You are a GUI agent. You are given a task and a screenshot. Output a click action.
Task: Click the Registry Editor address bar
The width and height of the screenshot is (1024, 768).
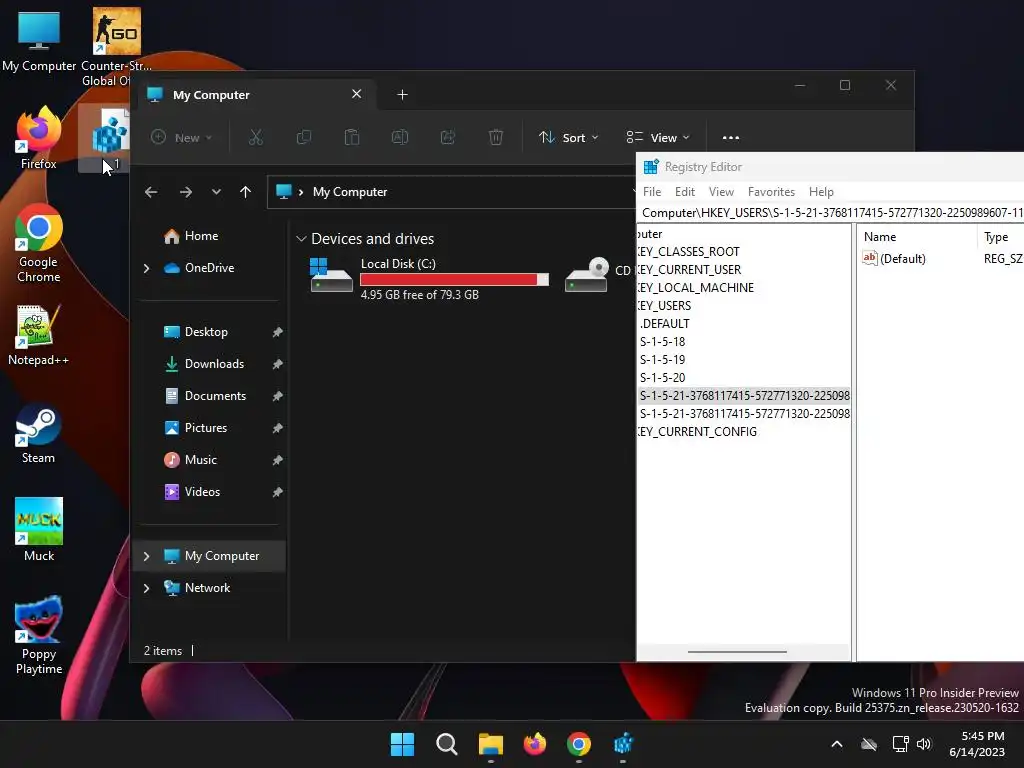[x=831, y=213]
